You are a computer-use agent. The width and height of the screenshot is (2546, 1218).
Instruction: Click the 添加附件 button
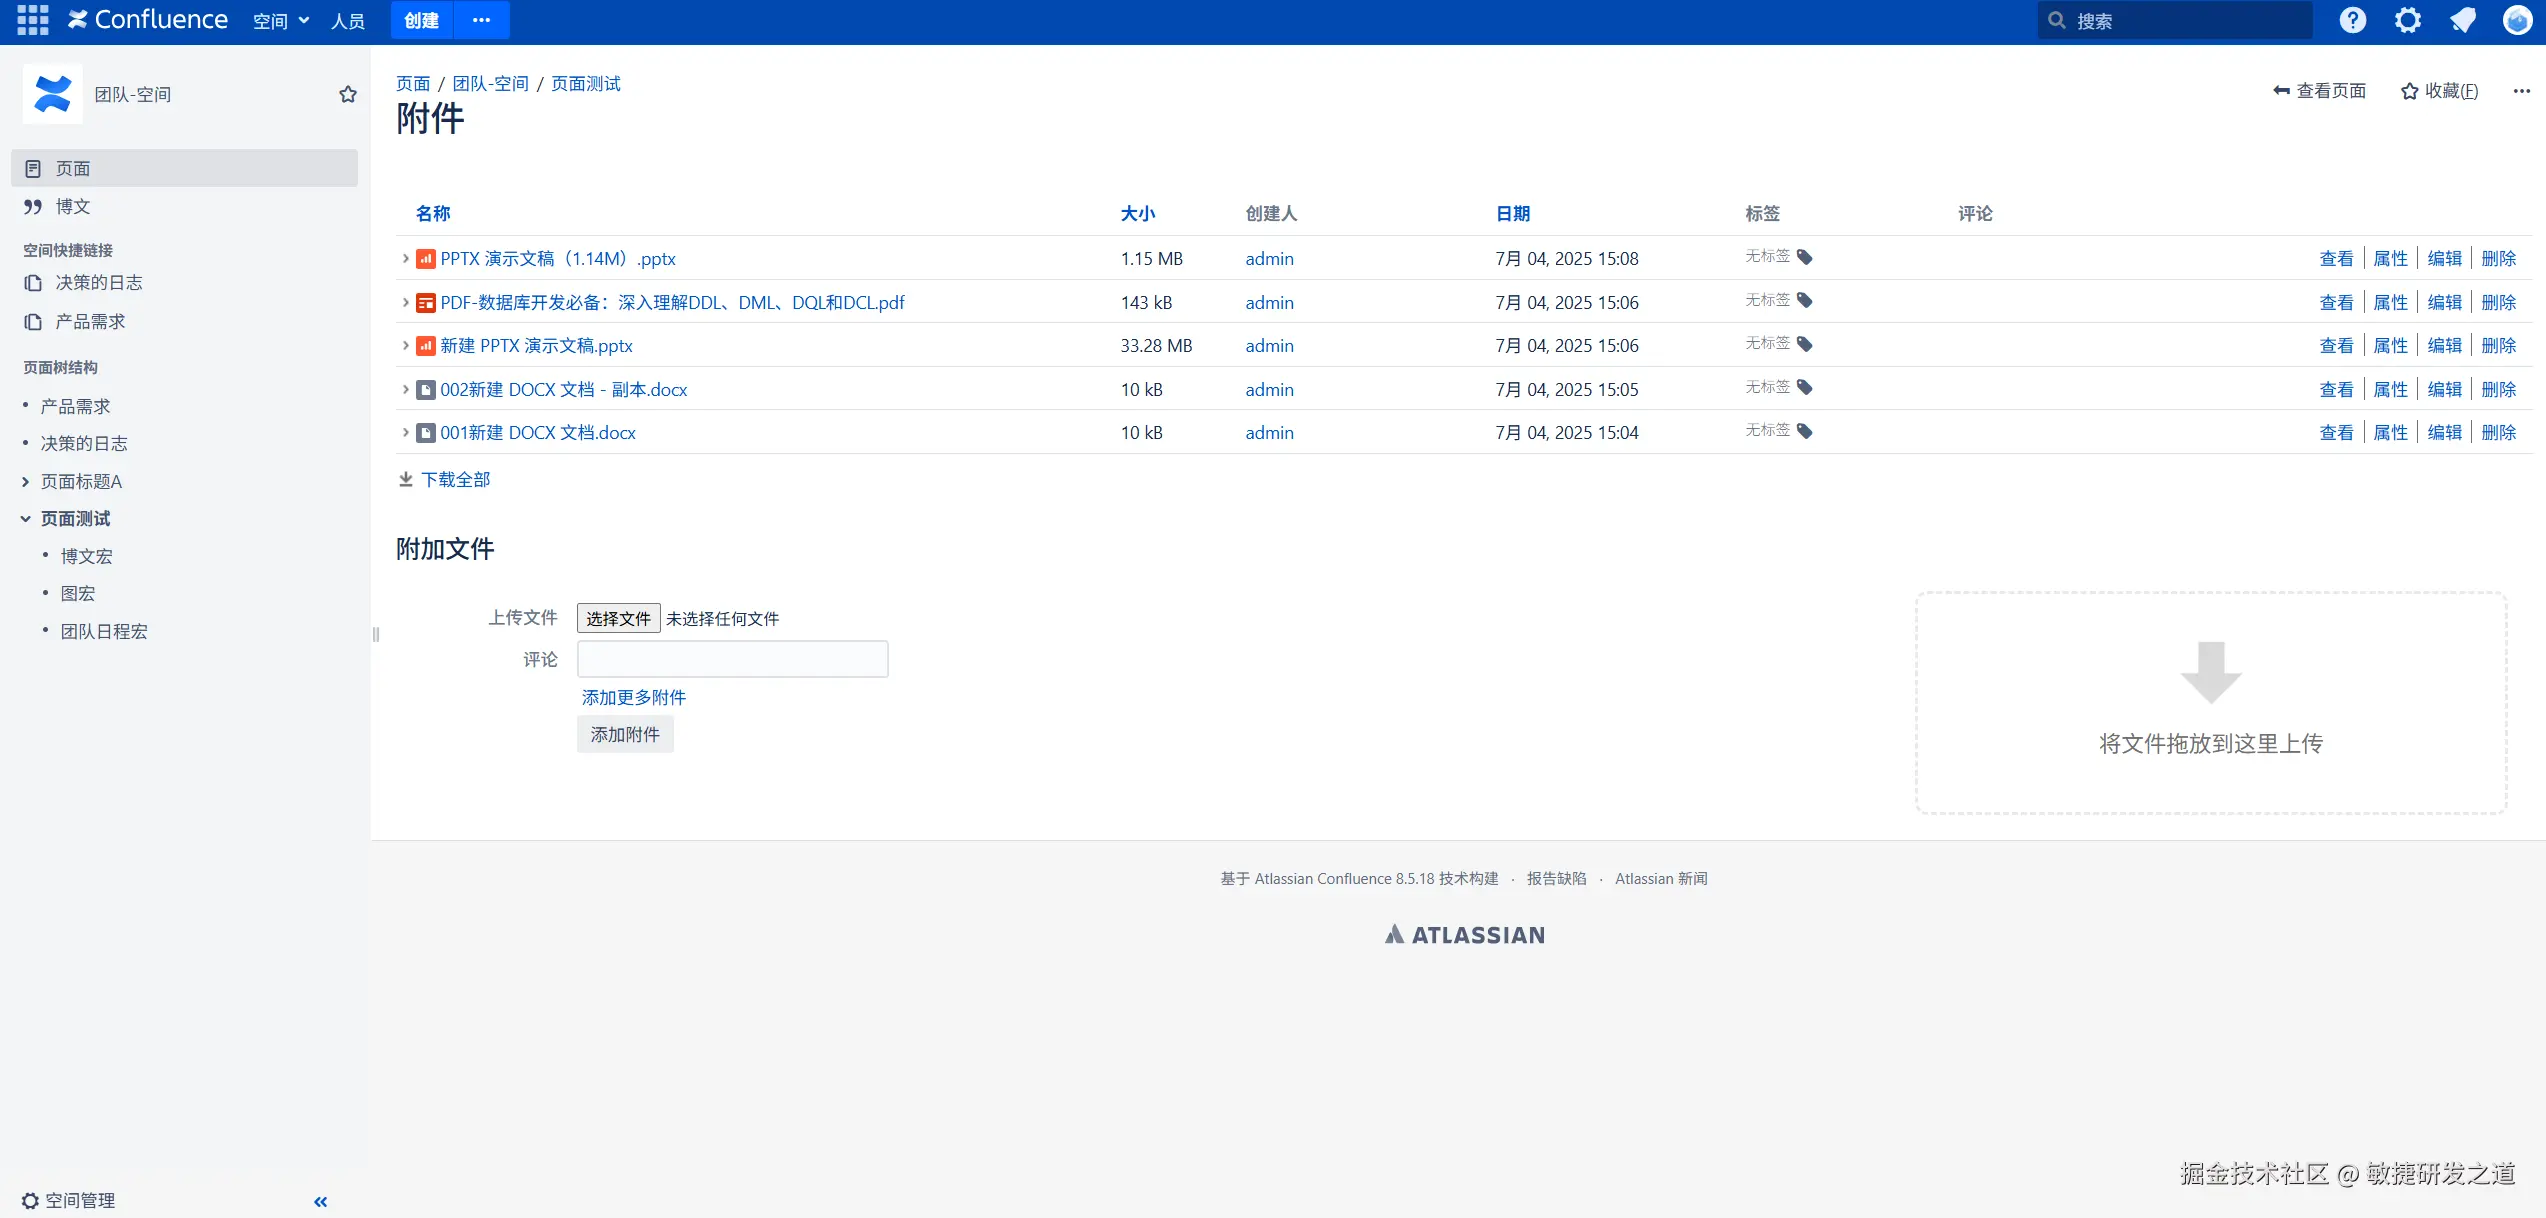pyautogui.click(x=625, y=734)
